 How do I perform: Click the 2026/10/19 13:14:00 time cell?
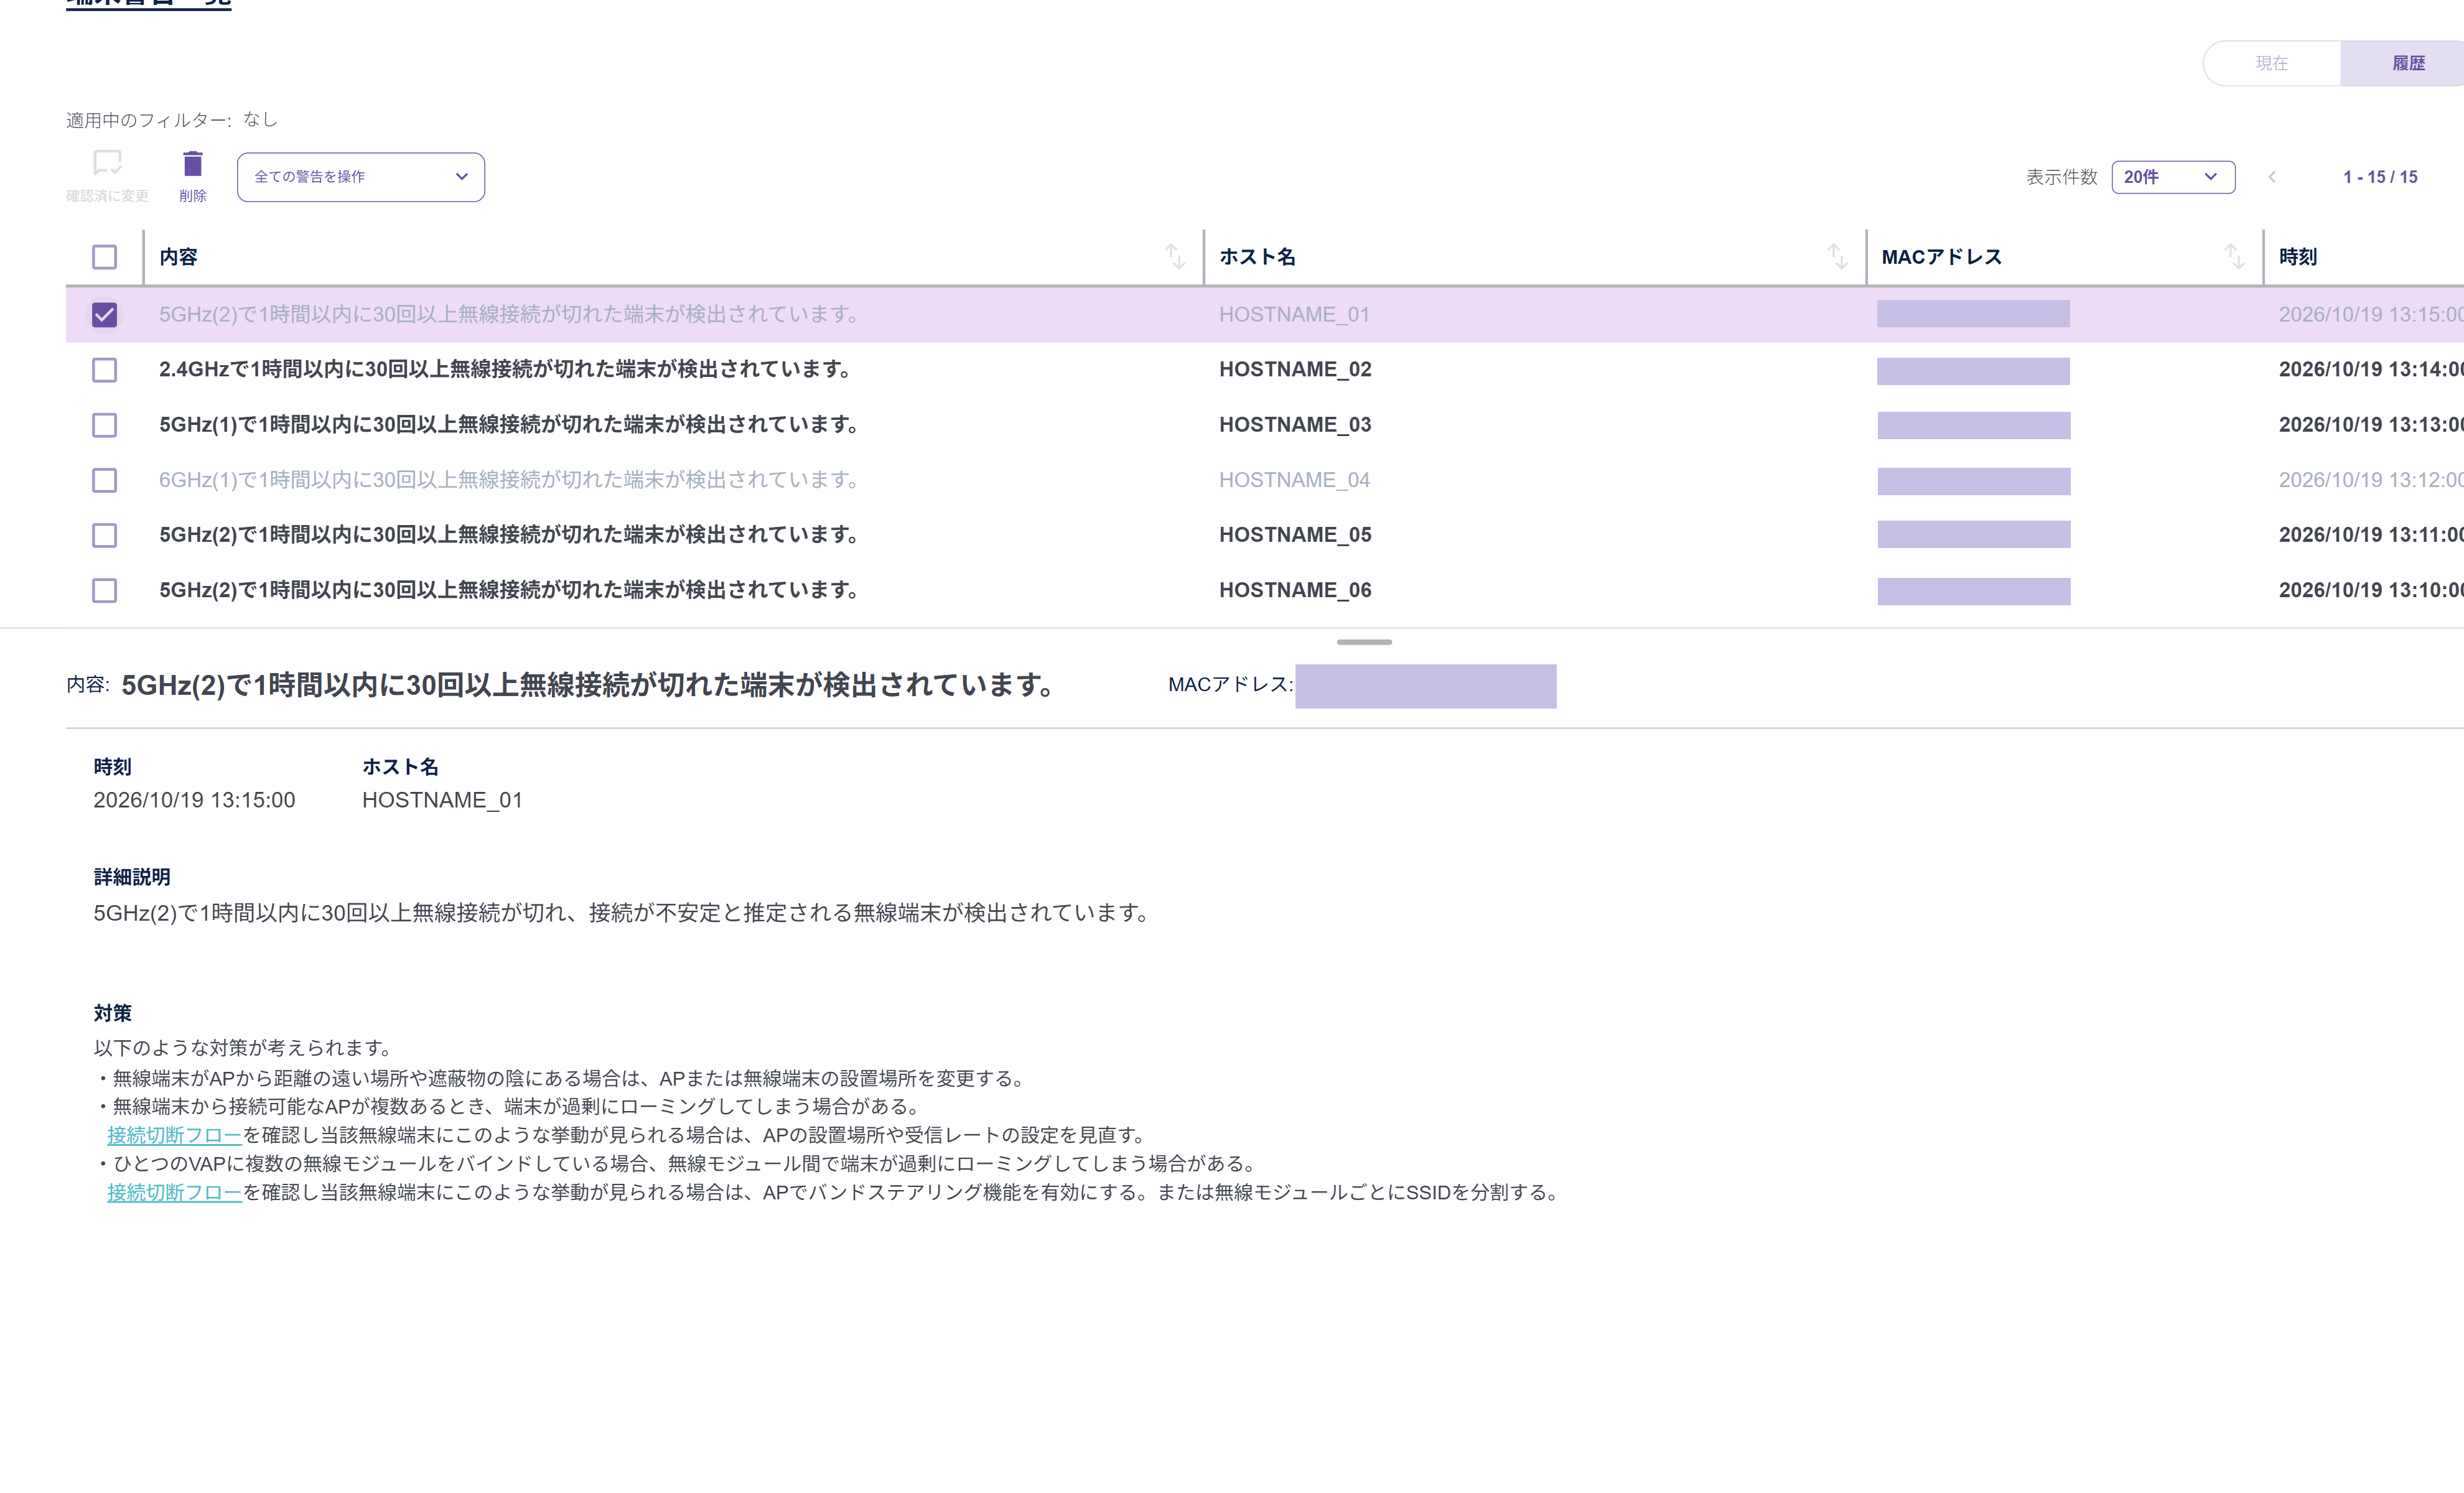coord(2370,370)
